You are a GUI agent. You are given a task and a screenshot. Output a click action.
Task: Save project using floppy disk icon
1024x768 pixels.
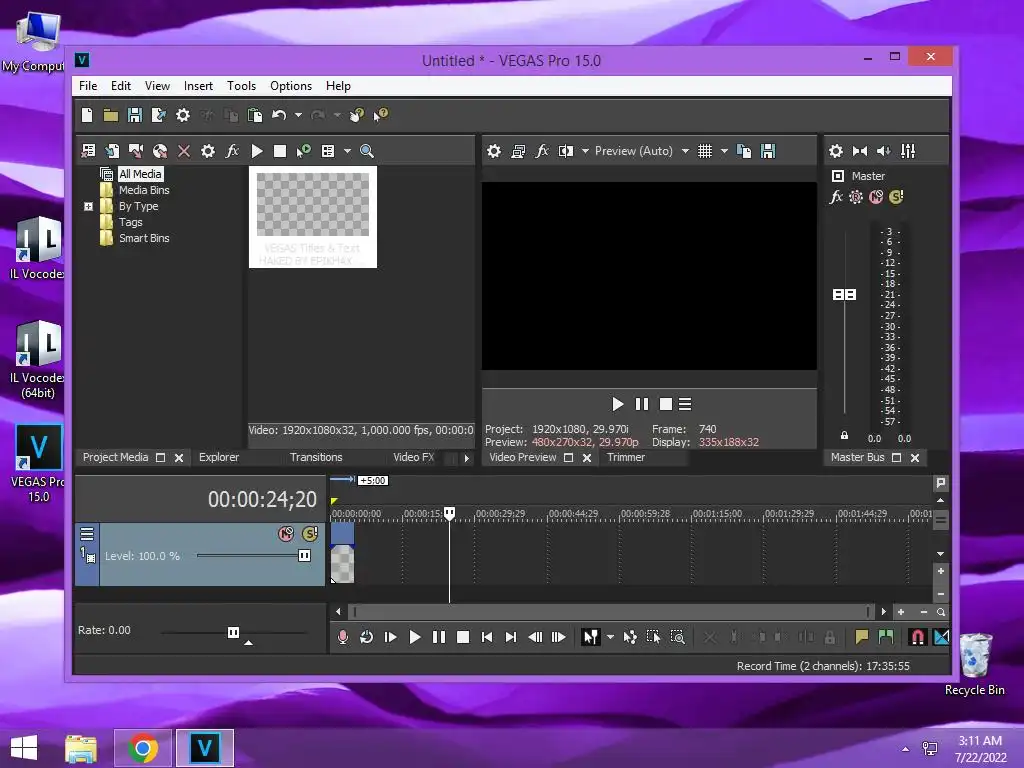(x=135, y=116)
